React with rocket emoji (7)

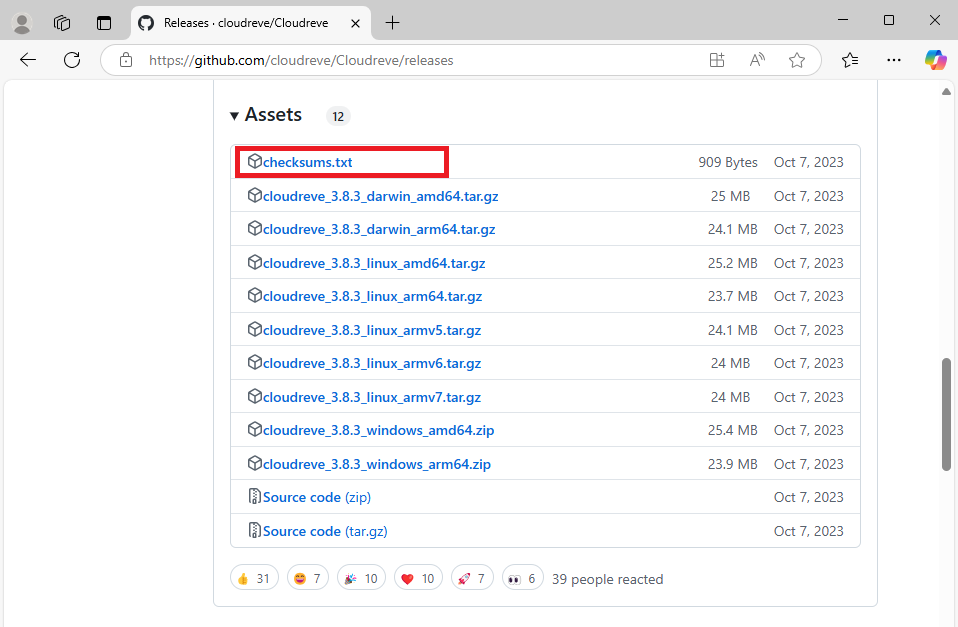pos(472,578)
